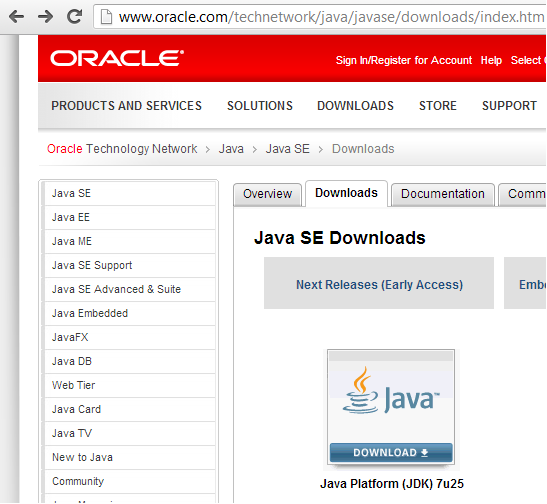Image resolution: width=547 pixels, height=504 pixels.
Task: Open Java DB in the sidebar
Action: 130,362
